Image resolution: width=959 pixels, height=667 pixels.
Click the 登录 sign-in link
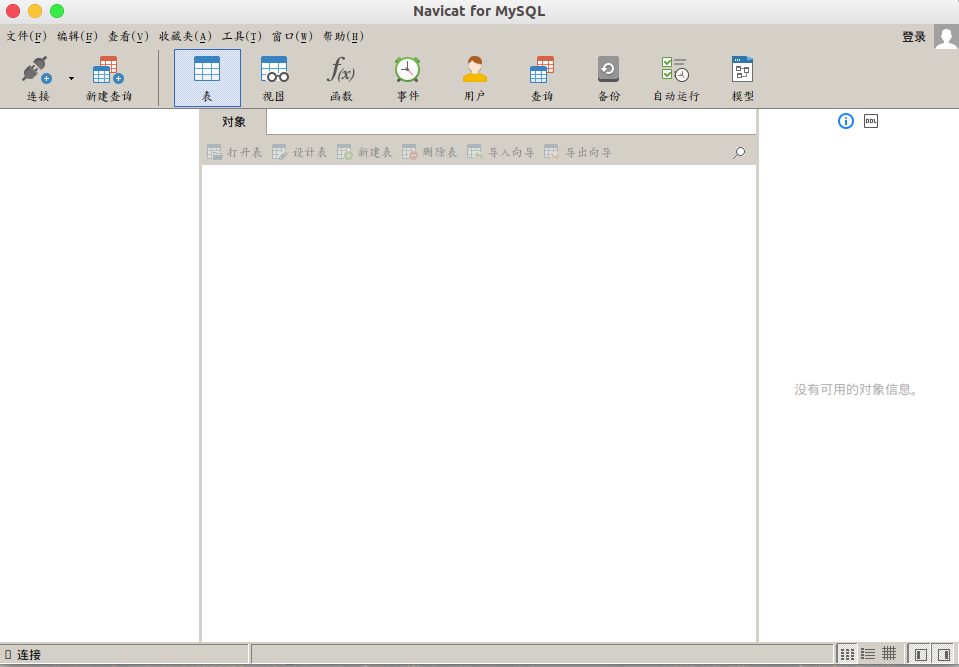click(x=914, y=37)
